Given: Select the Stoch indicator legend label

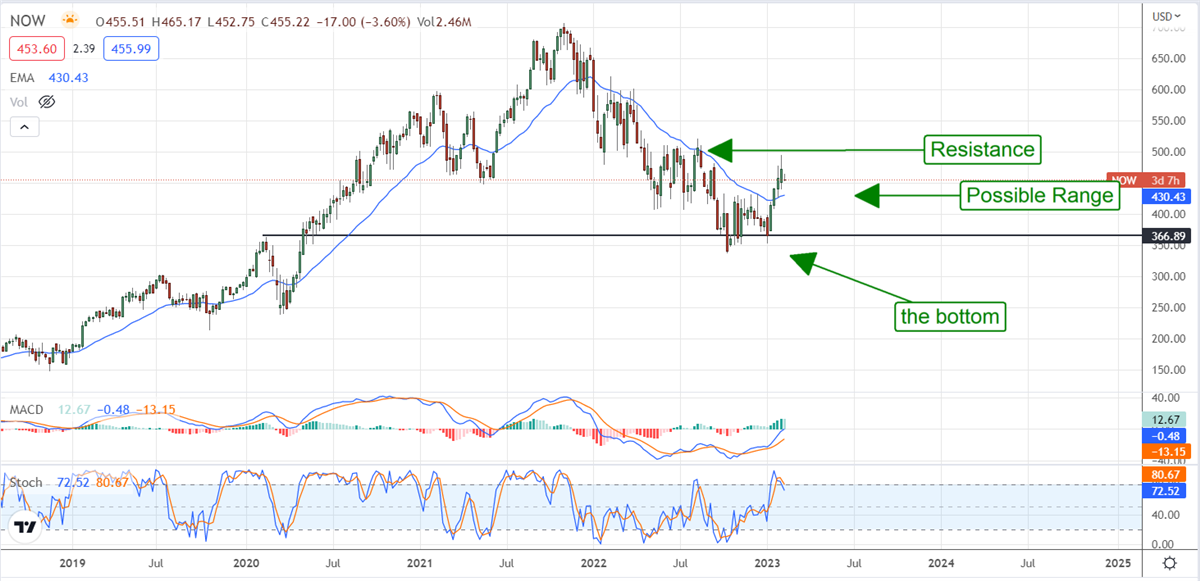Looking at the screenshot, I should click(26, 482).
